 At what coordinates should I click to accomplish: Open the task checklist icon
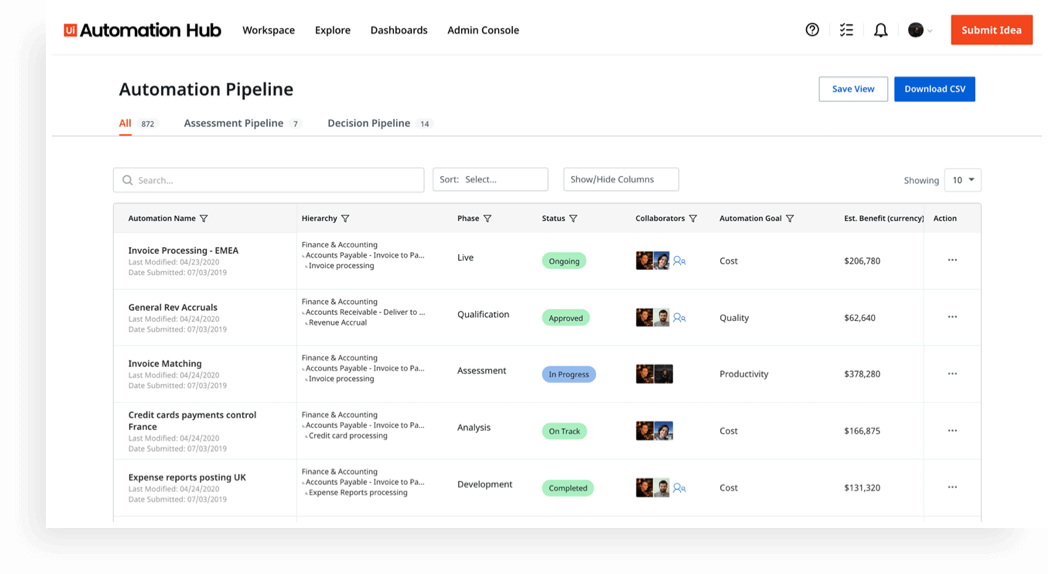pos(846,29)
